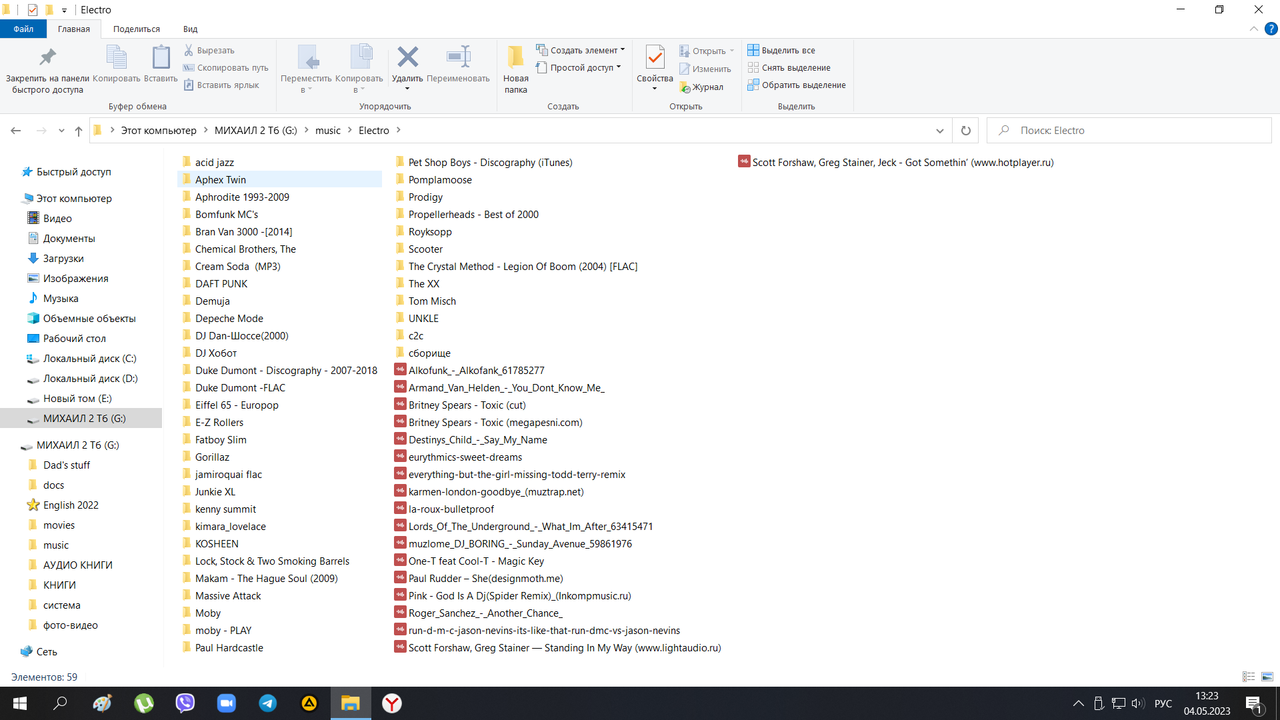
Task: Expand address bar history dropdown
Action: point(940,131)
